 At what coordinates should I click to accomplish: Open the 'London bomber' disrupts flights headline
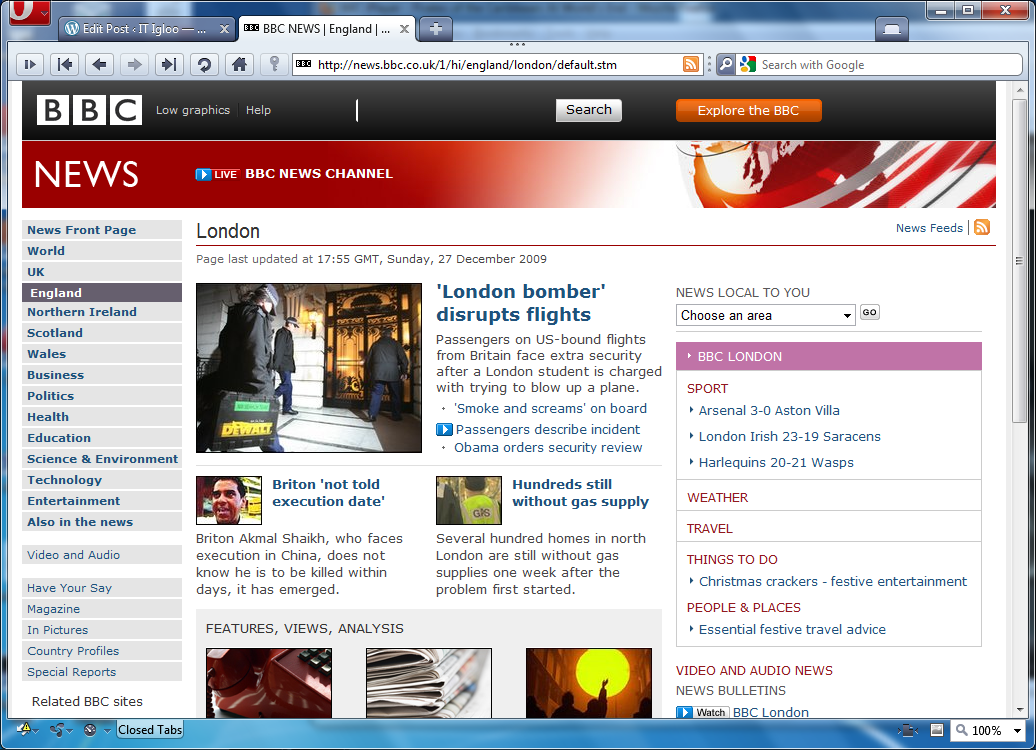tap(521, 303)
